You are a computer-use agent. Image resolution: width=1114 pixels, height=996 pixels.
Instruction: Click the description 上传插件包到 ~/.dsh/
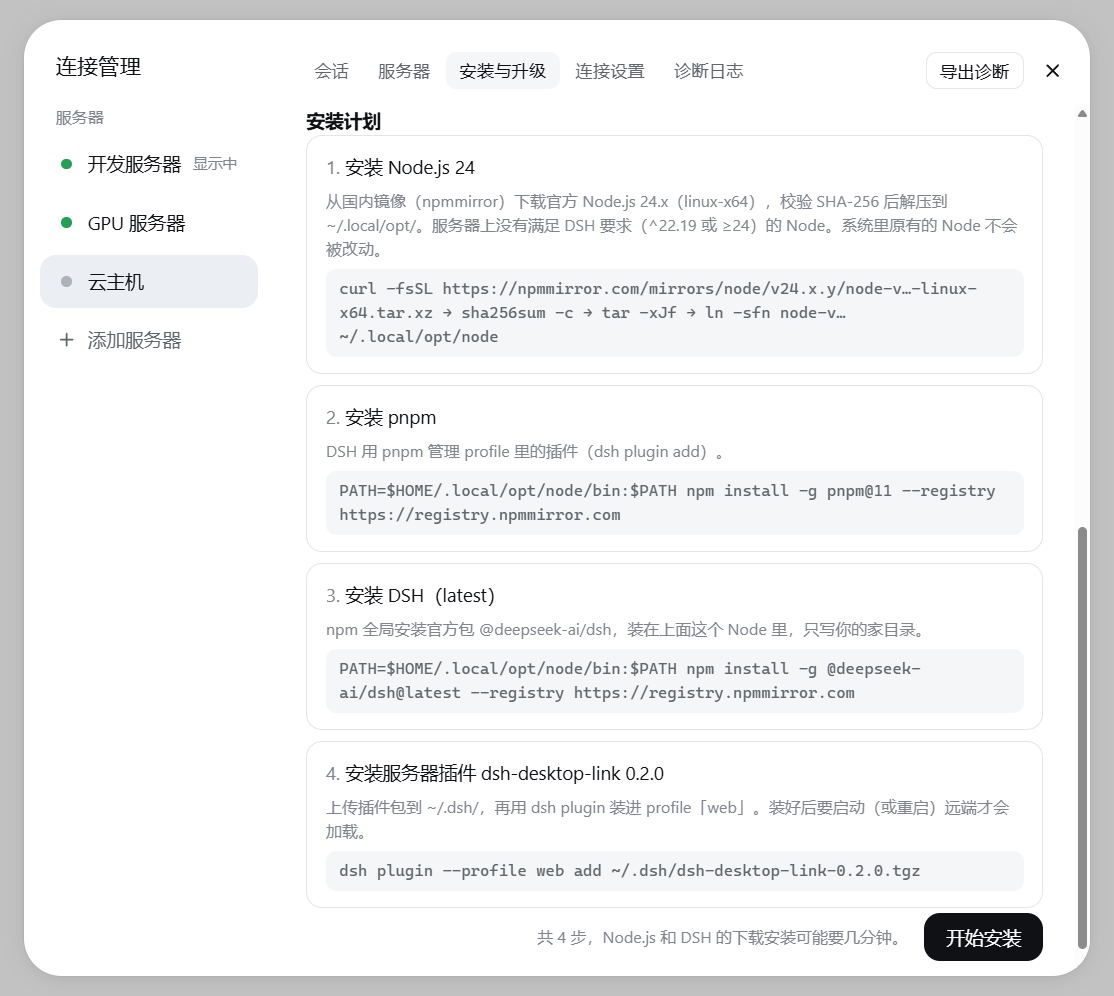(x=668, y=819)
